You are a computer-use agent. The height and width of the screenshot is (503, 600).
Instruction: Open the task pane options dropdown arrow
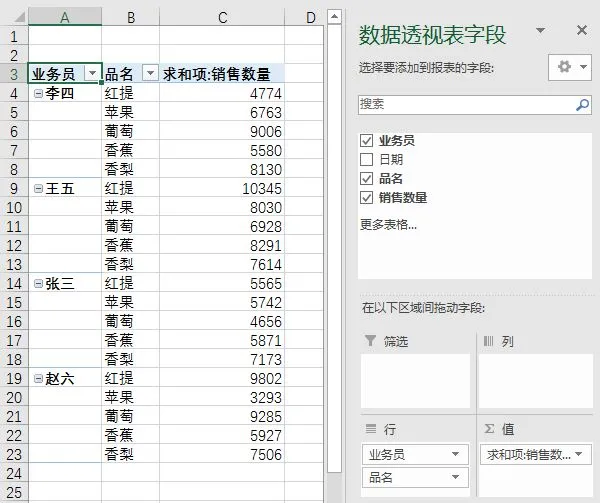tap(540, 30)
